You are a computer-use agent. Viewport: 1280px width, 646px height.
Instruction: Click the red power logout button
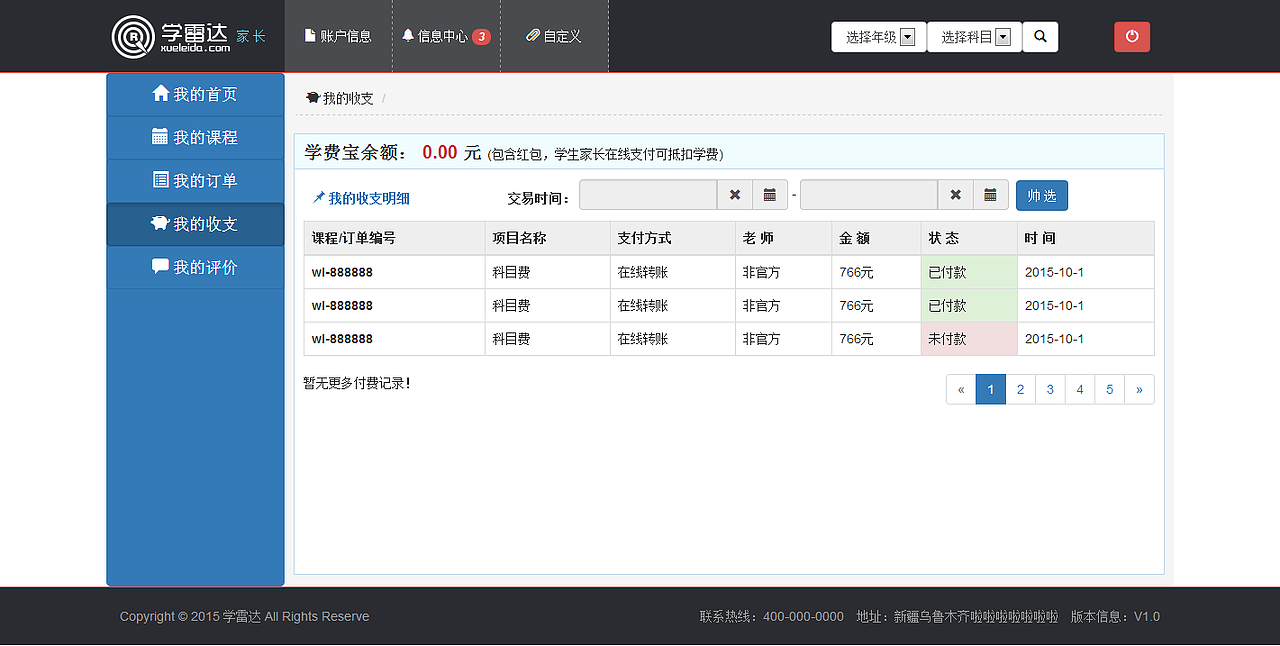pyautogui.click(x=1132, y=37)
